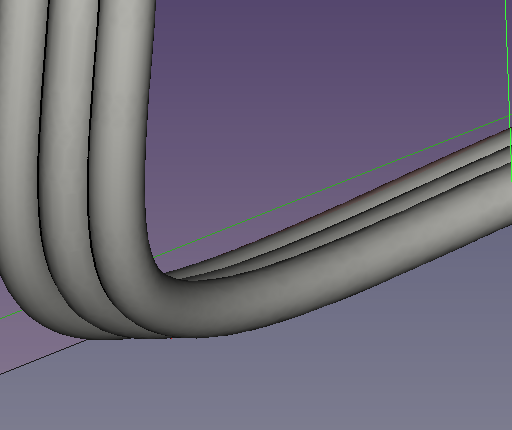Image resolution: width=512 pixels, height=430 pixels.
Task: Click the dark seam between middle and right tubes
Action: tap(93, 133)
